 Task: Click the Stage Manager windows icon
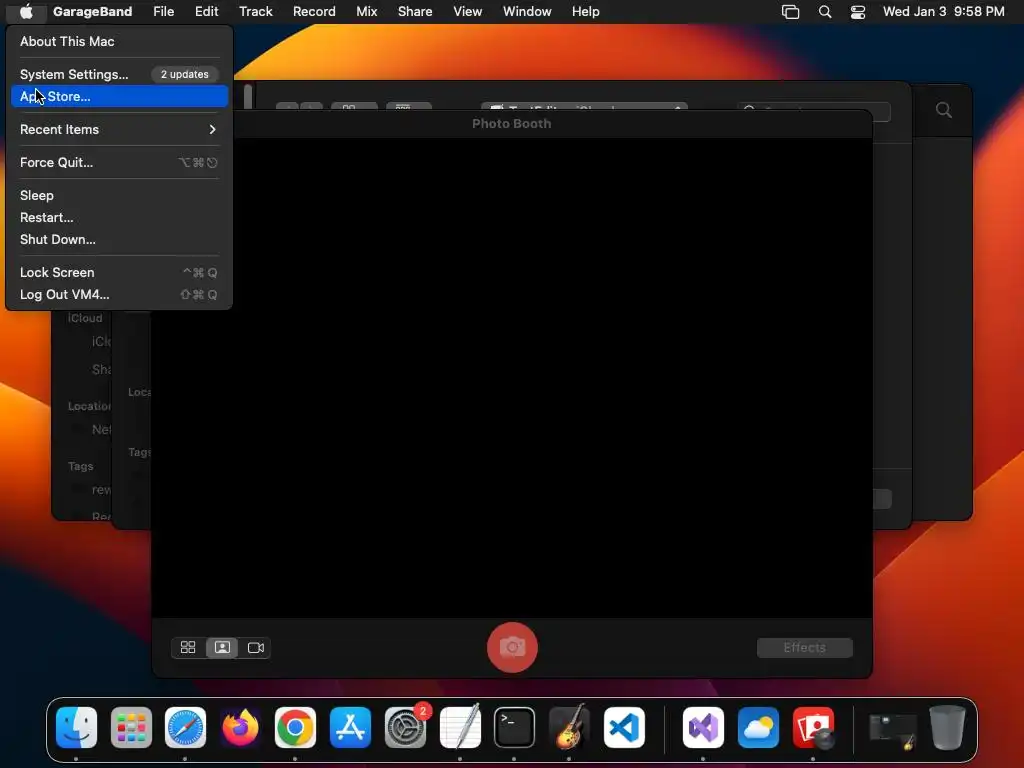[790, 11]
